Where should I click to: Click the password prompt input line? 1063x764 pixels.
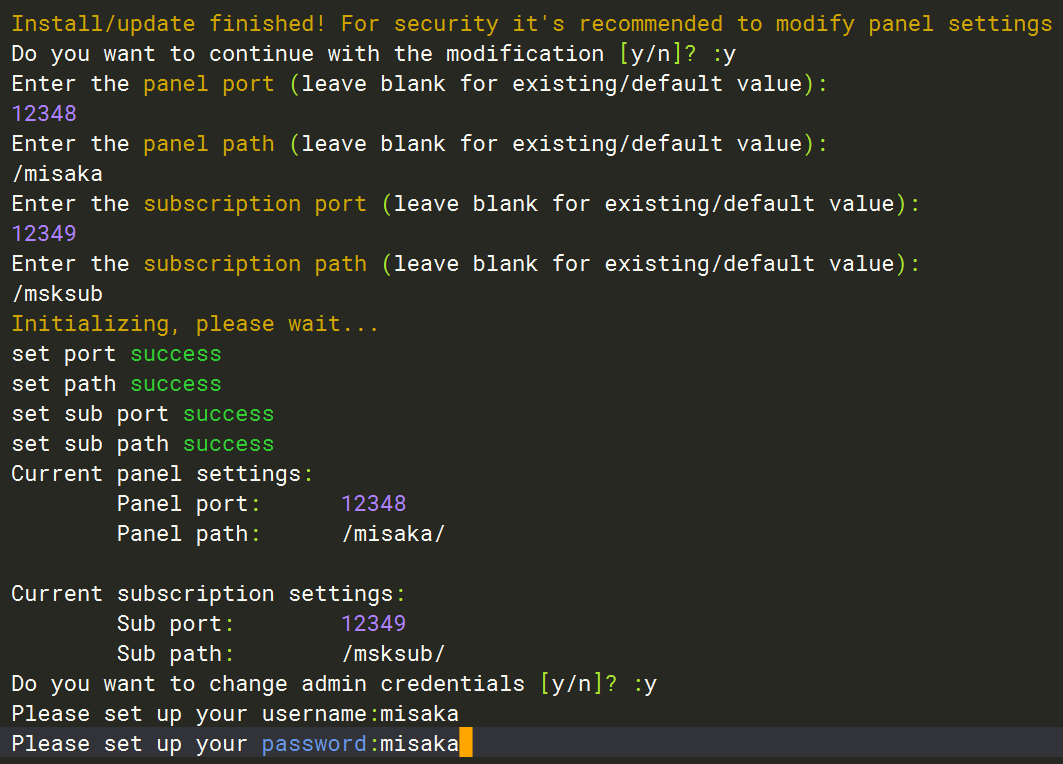point(235,744)
